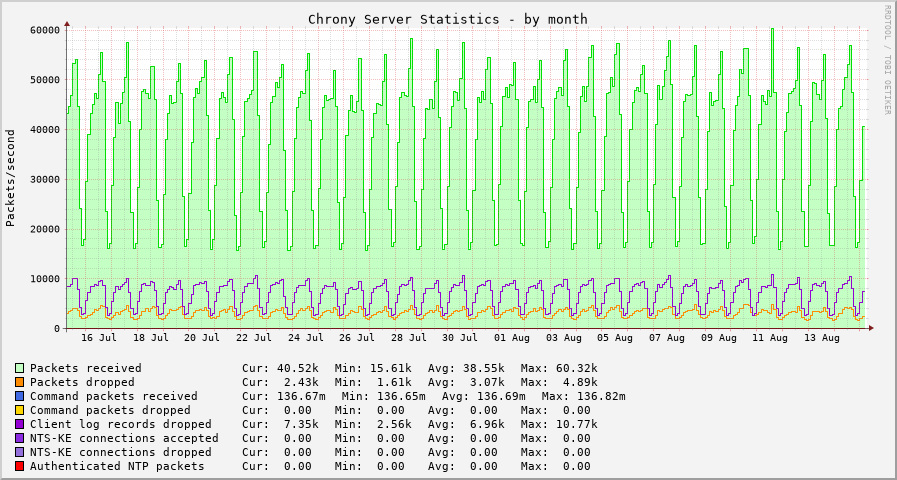Click the 'Packets/second' y-axis label
This screenshot has height=480, width=897.
pyautogui.click(x=10, y=178)
